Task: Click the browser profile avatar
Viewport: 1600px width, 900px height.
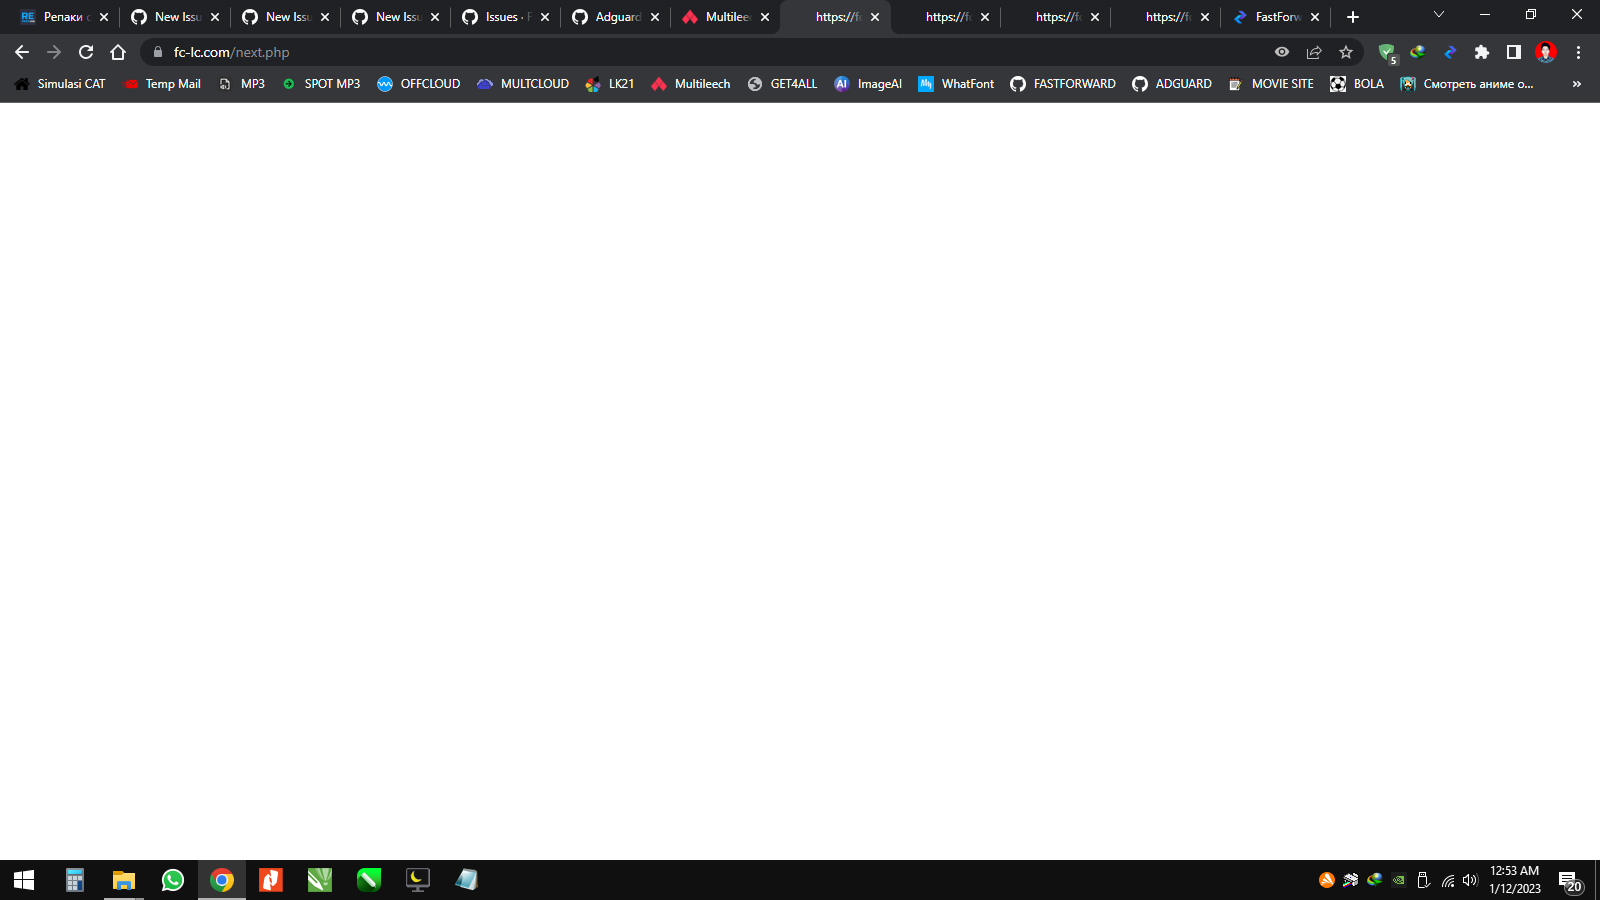Action: coord(1546,52)
